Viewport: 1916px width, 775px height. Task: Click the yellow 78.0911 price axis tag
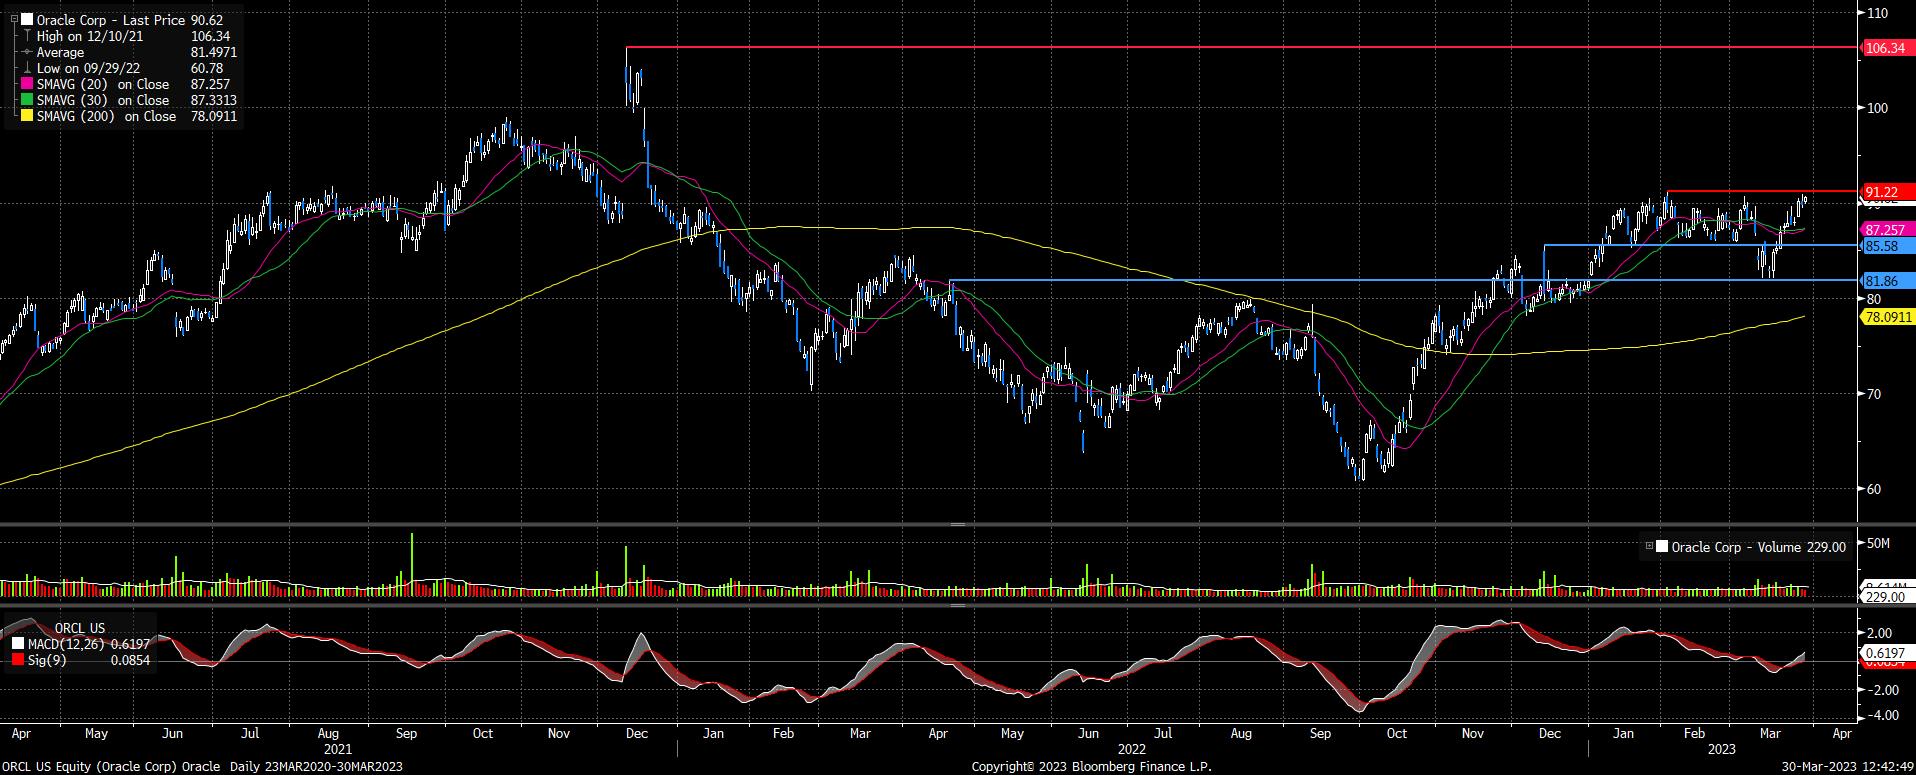(x=1886, y=317)
